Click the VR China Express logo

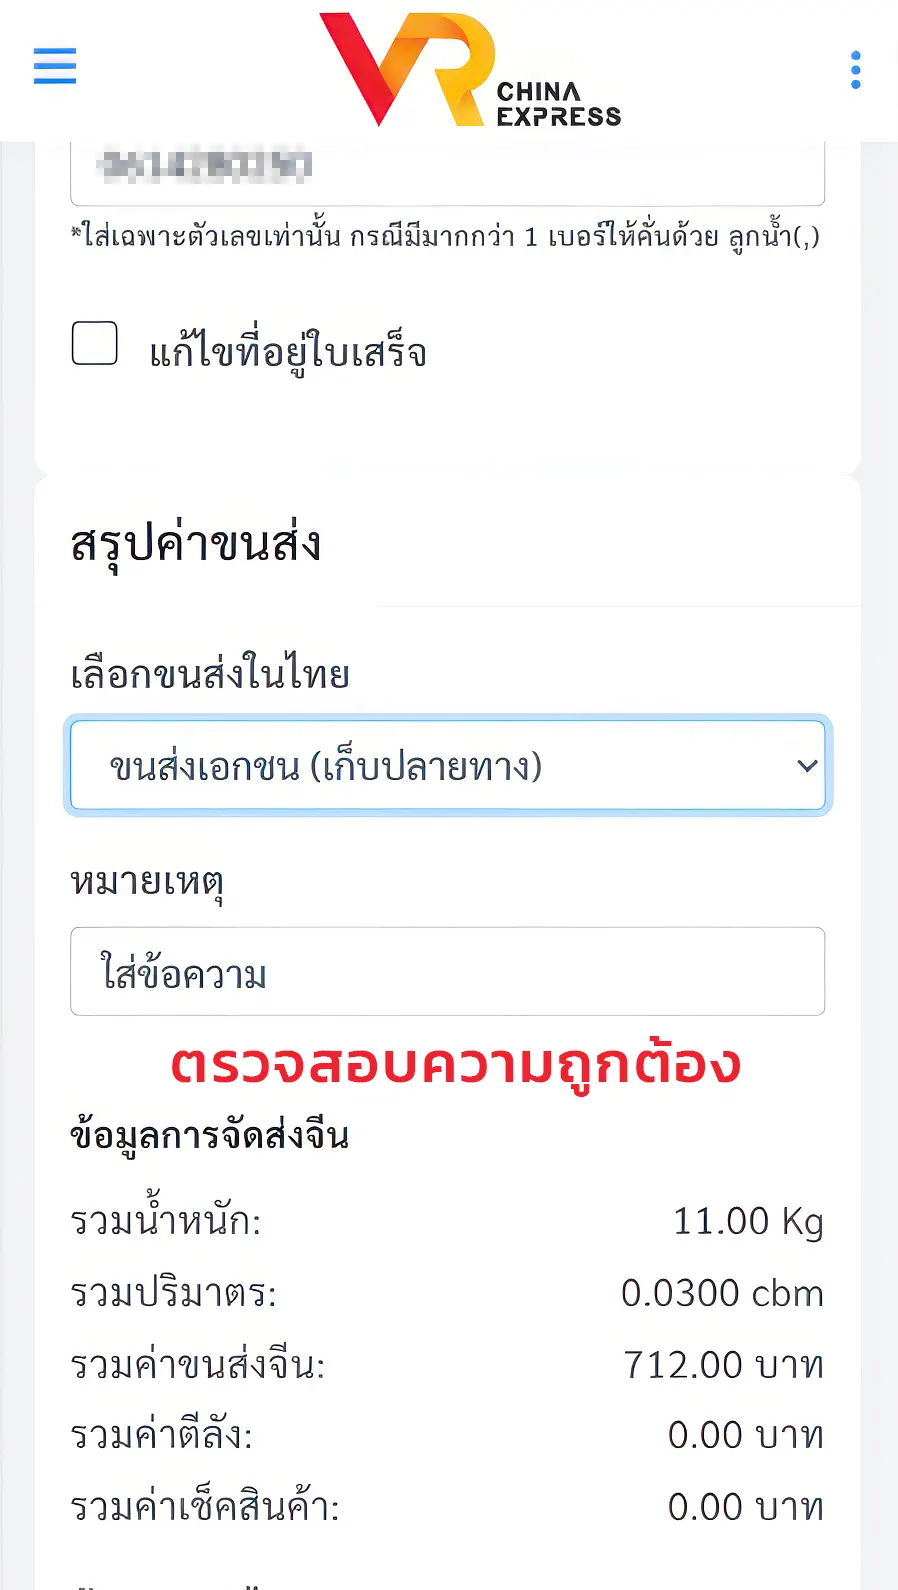469,70
